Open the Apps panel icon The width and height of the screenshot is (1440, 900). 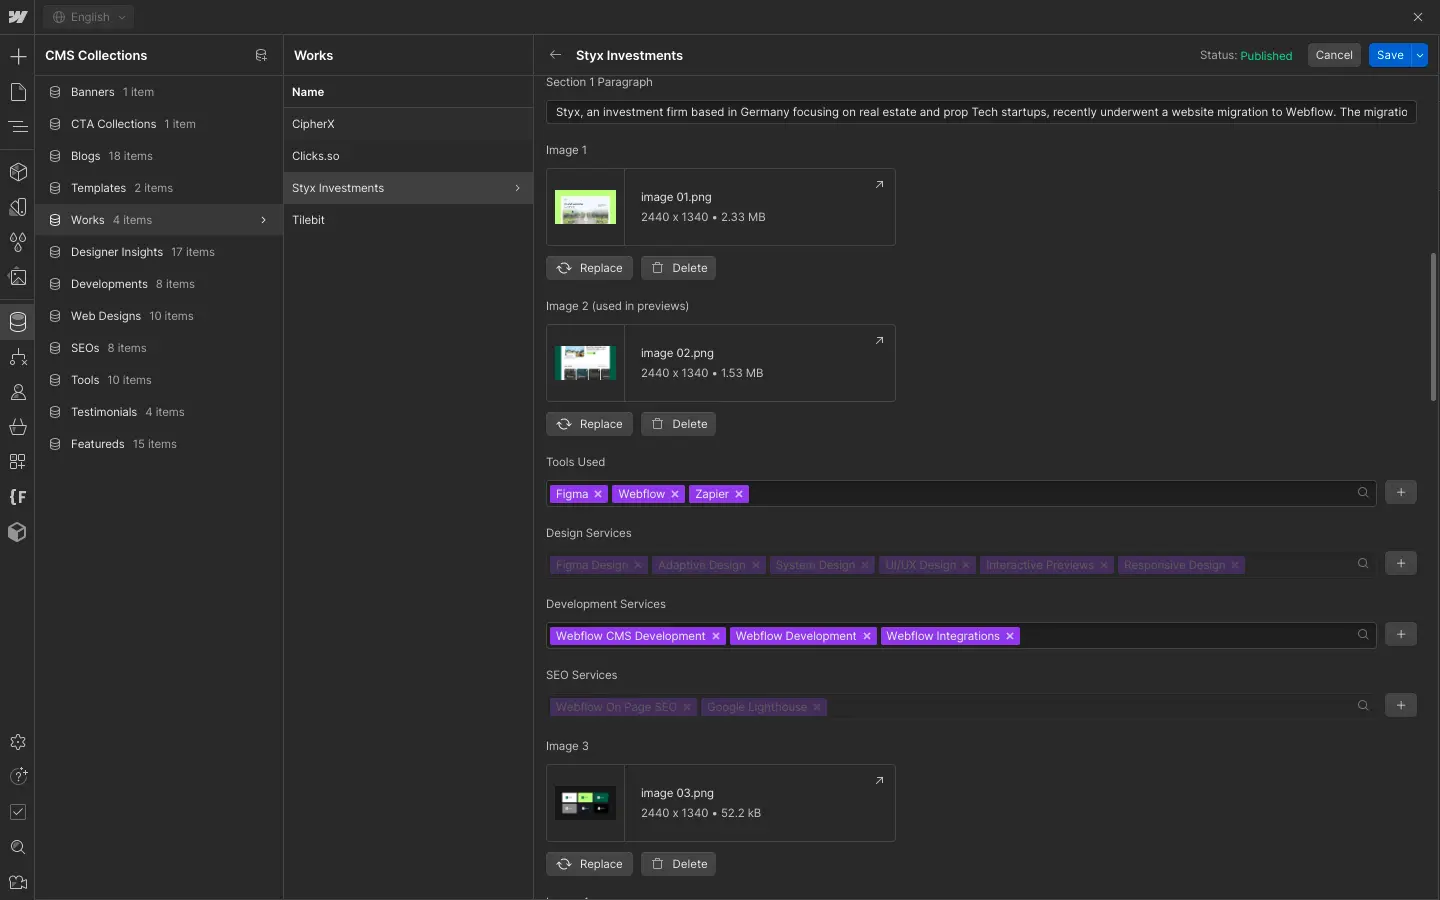click(17, 462)
